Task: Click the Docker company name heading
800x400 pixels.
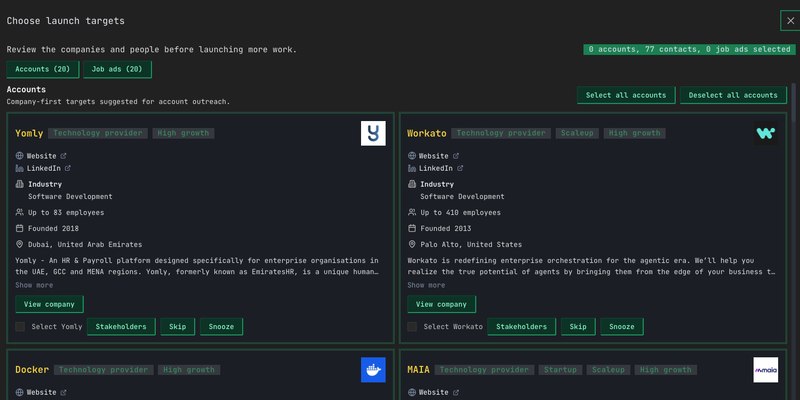Action: coord(32,370)
